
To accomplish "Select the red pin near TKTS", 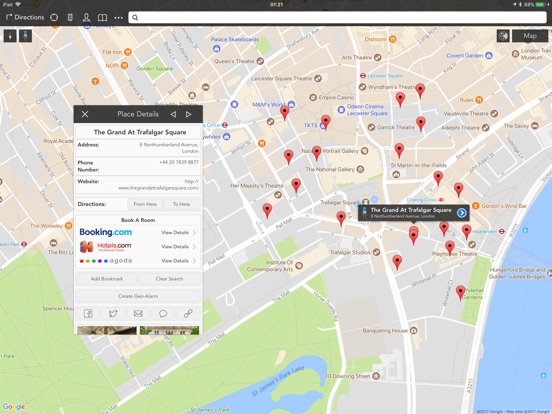I will click(326, 122).
